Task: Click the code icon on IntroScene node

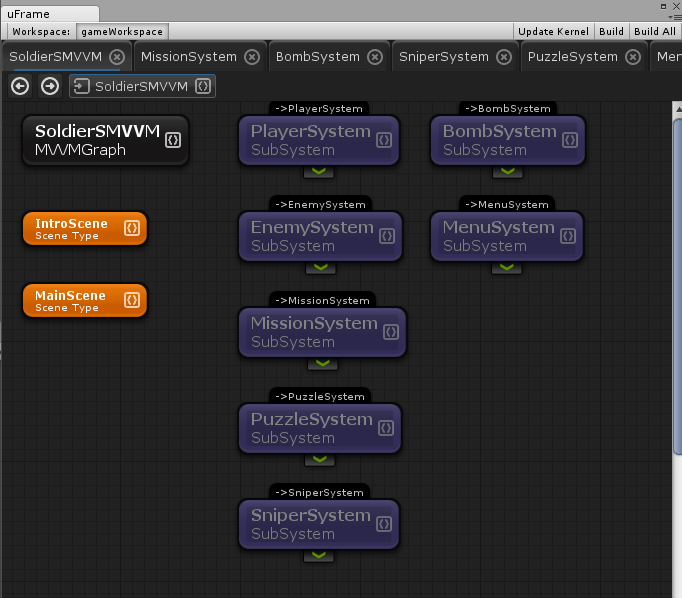Action: pos(131,228)
